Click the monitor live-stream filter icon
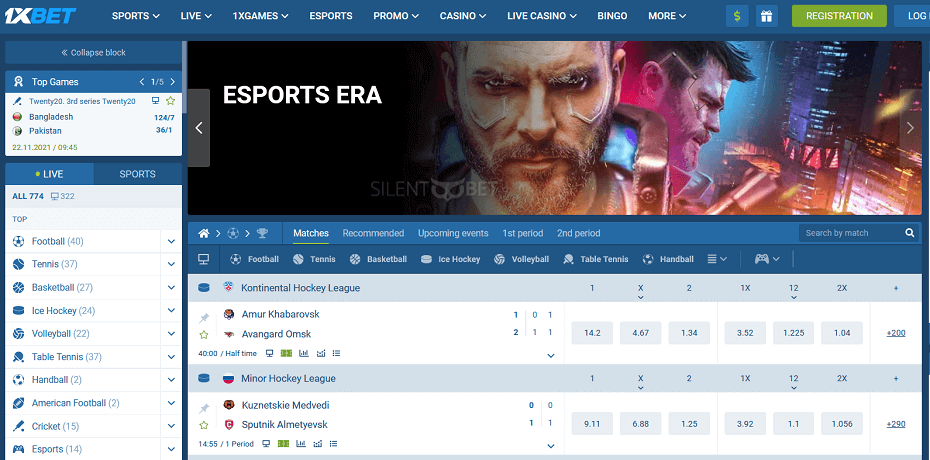 (203, 259)
